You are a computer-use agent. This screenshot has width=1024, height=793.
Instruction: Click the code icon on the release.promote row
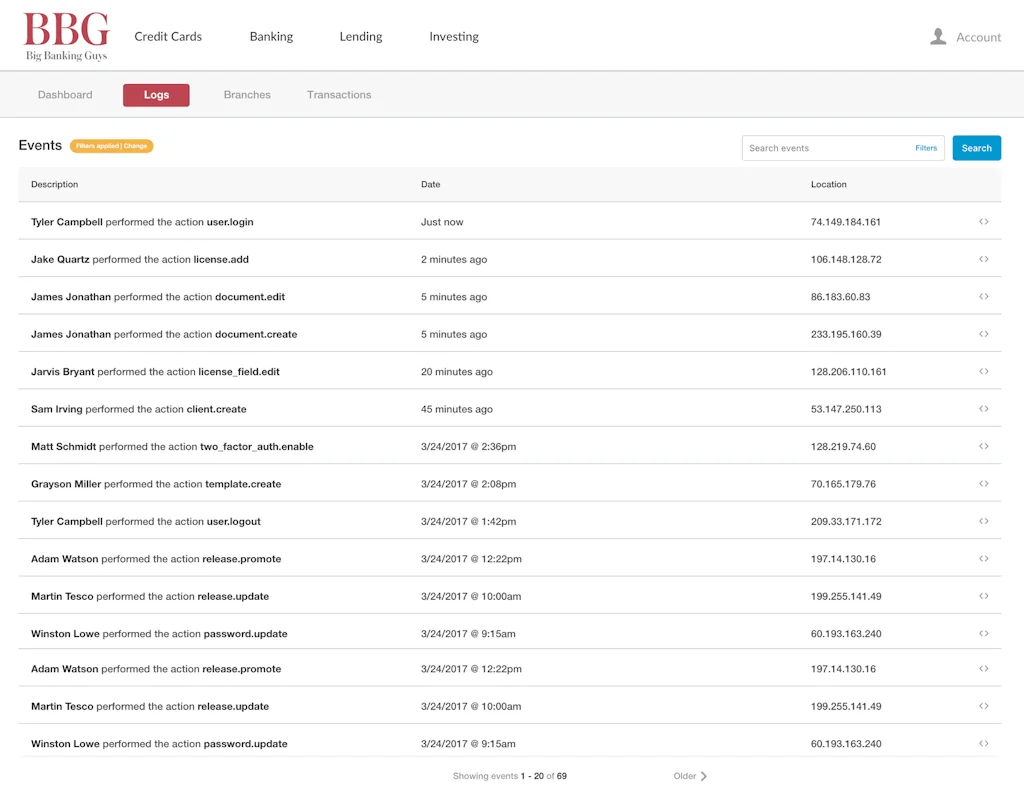[984, 559]
